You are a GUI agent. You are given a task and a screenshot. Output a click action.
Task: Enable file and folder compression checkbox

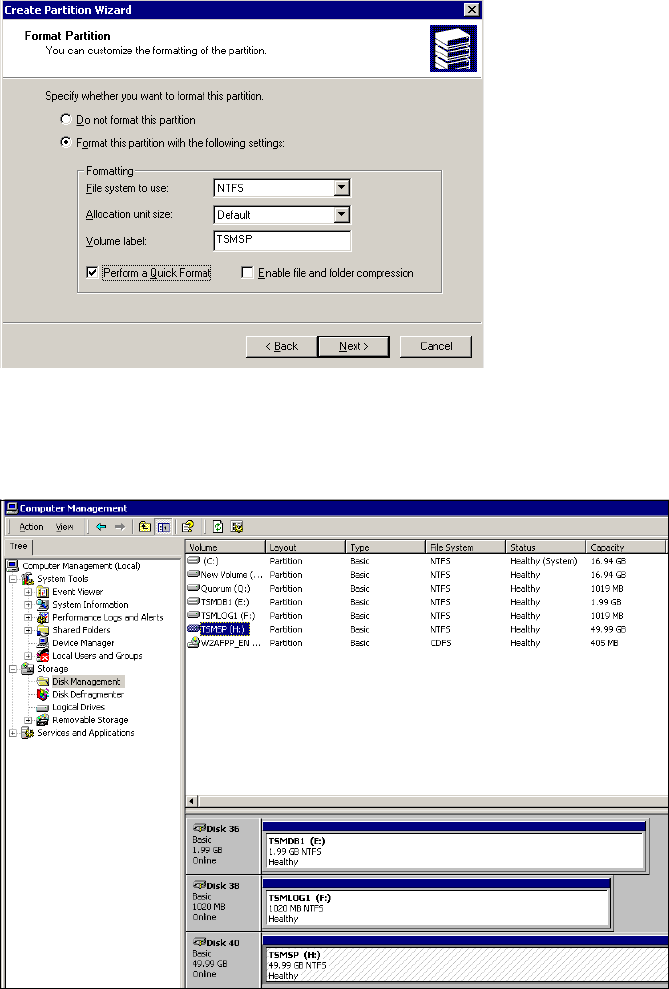[x=247, y=272]
